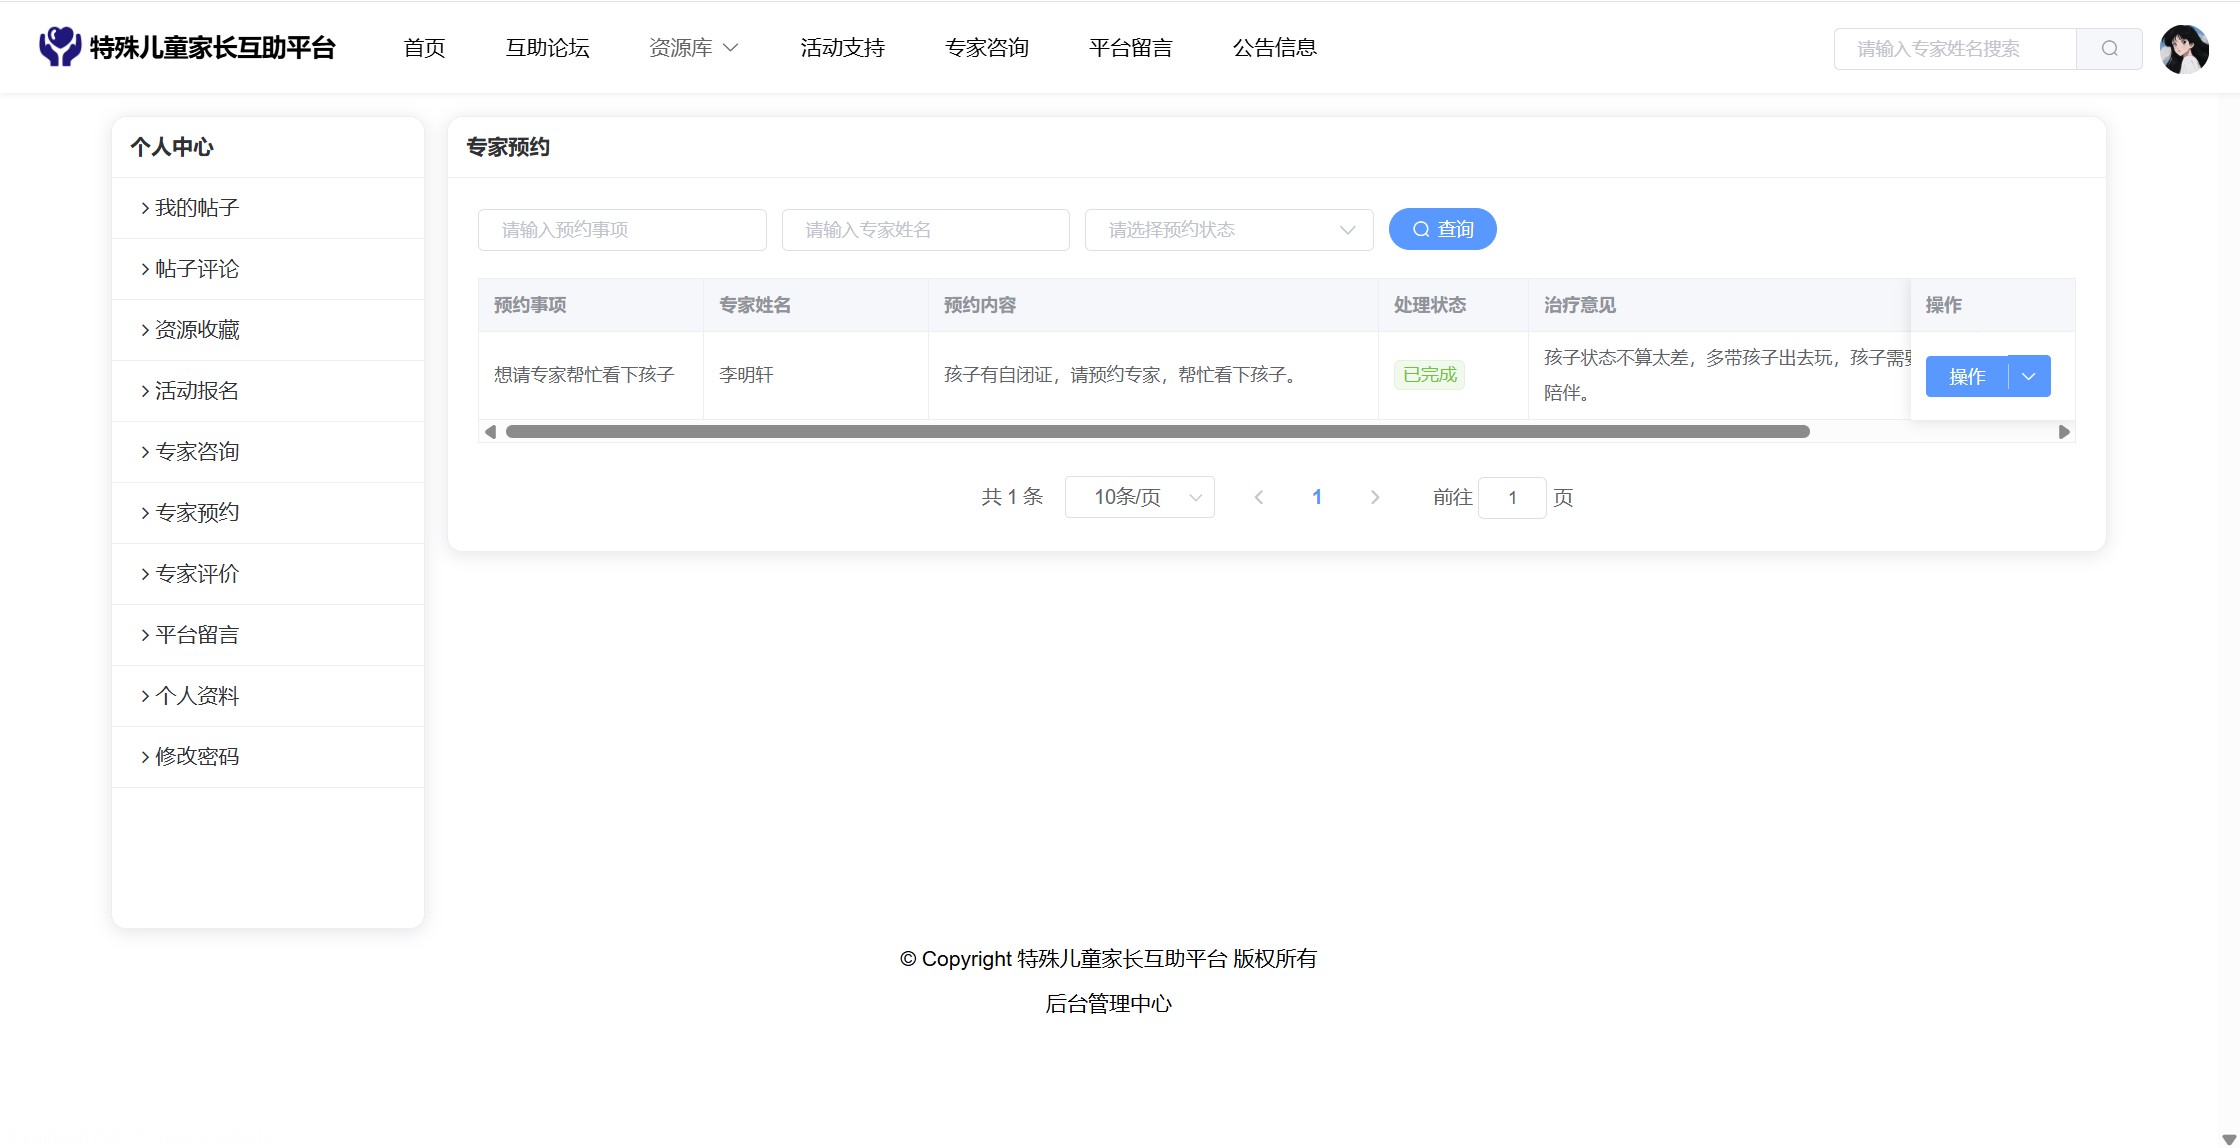
Task: Click the search magnifier icon in header
Action: click(x=2109, y=49)
